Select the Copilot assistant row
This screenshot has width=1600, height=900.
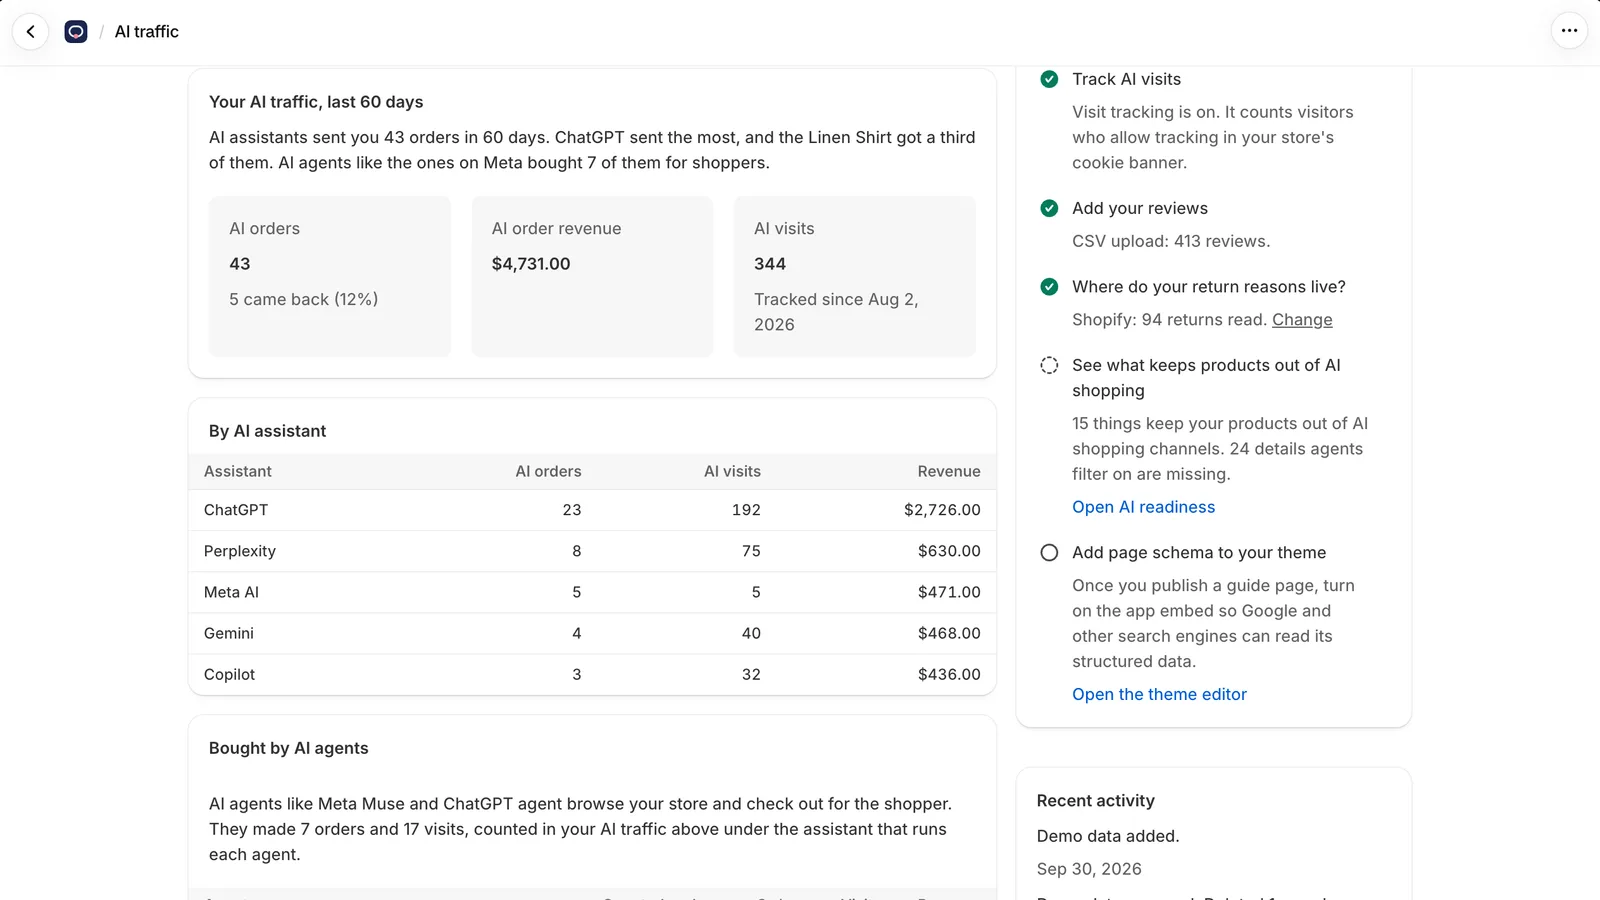[x=592, y=674]
